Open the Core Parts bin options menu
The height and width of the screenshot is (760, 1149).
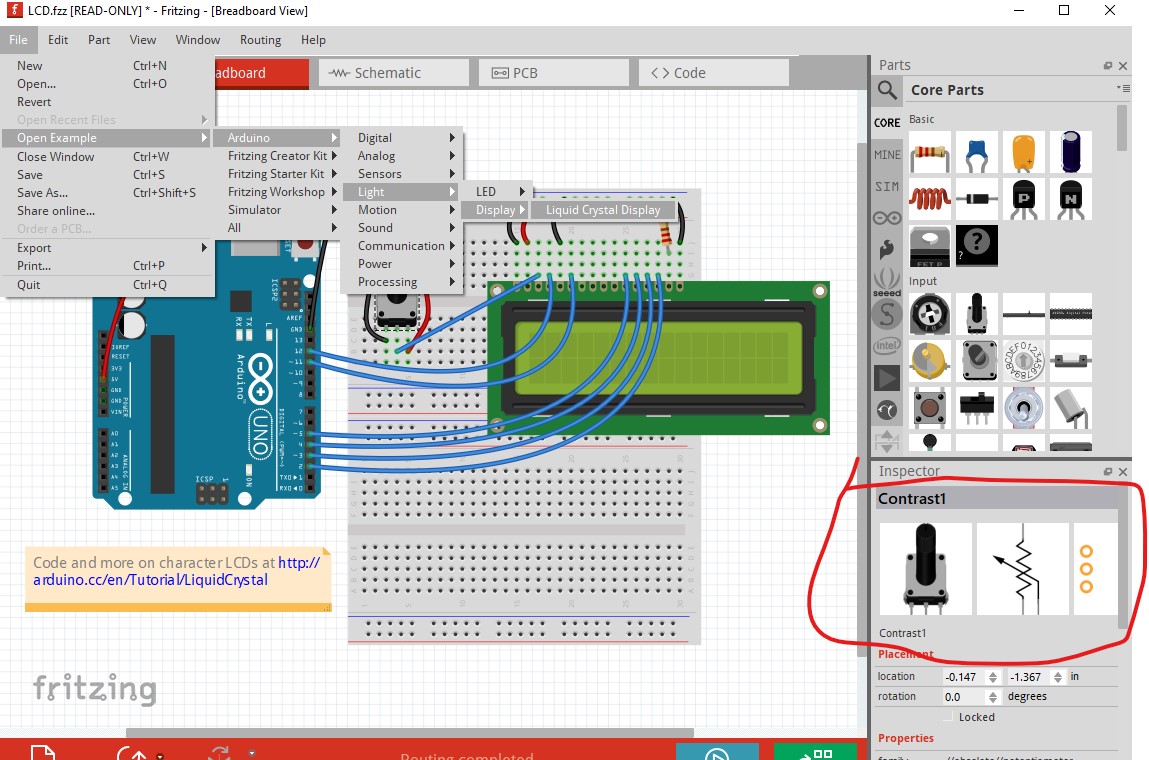pos(1127,88)
